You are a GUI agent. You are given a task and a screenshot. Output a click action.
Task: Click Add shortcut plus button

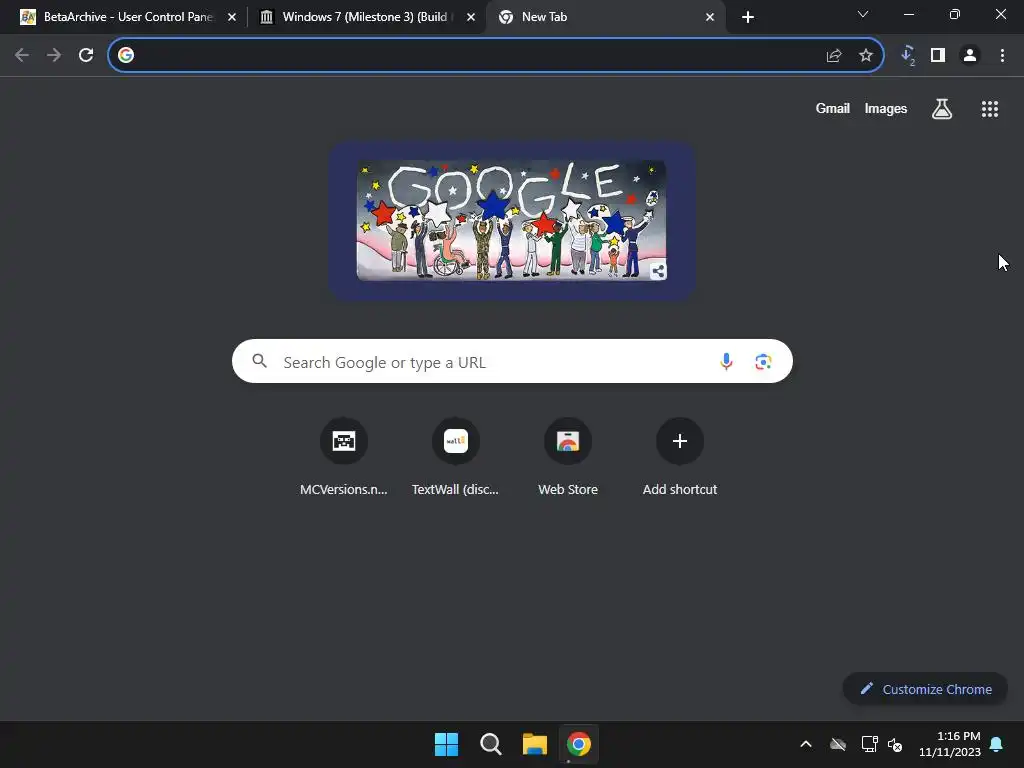680,441
